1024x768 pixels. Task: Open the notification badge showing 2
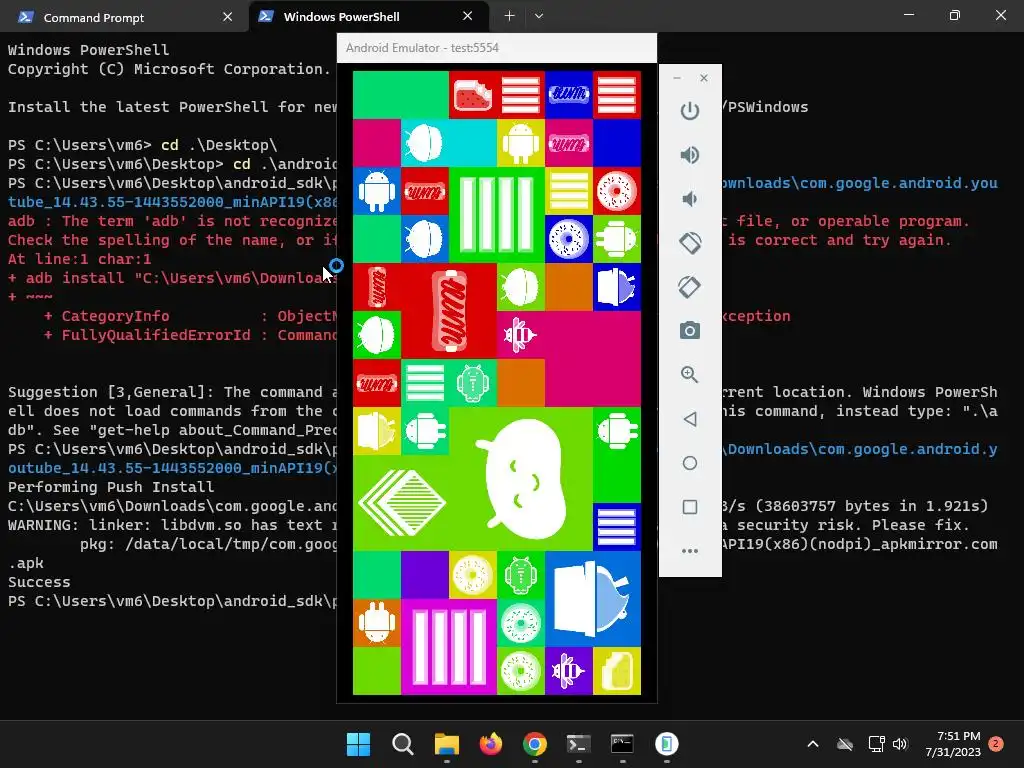tap(996, 744)
